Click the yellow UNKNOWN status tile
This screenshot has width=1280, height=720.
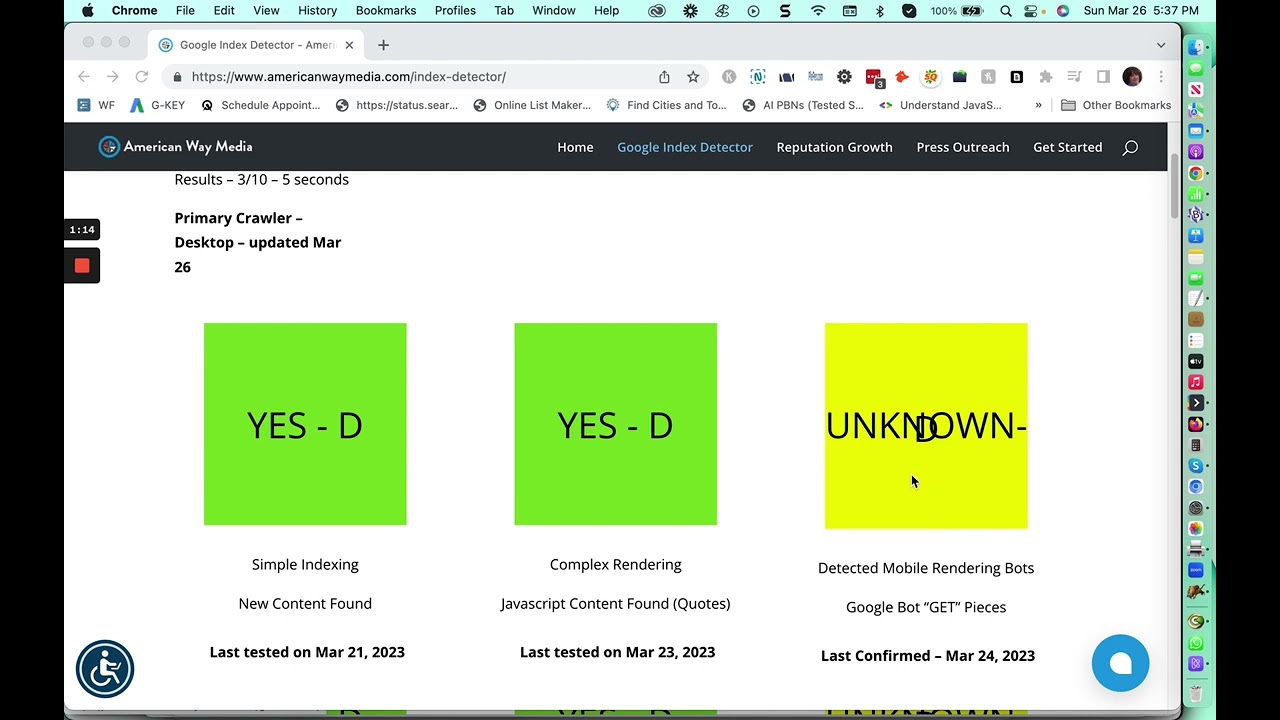pos(926,426)
